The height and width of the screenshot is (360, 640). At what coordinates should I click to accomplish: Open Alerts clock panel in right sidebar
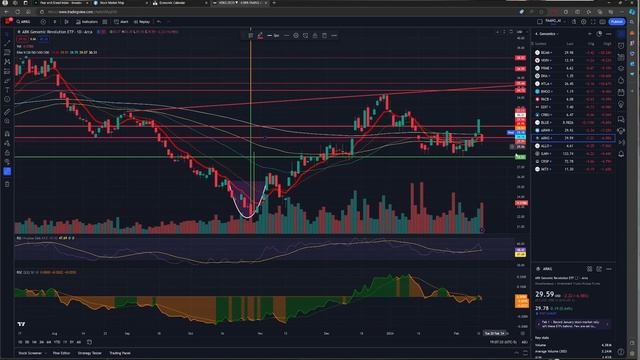[x=621, y=45]
